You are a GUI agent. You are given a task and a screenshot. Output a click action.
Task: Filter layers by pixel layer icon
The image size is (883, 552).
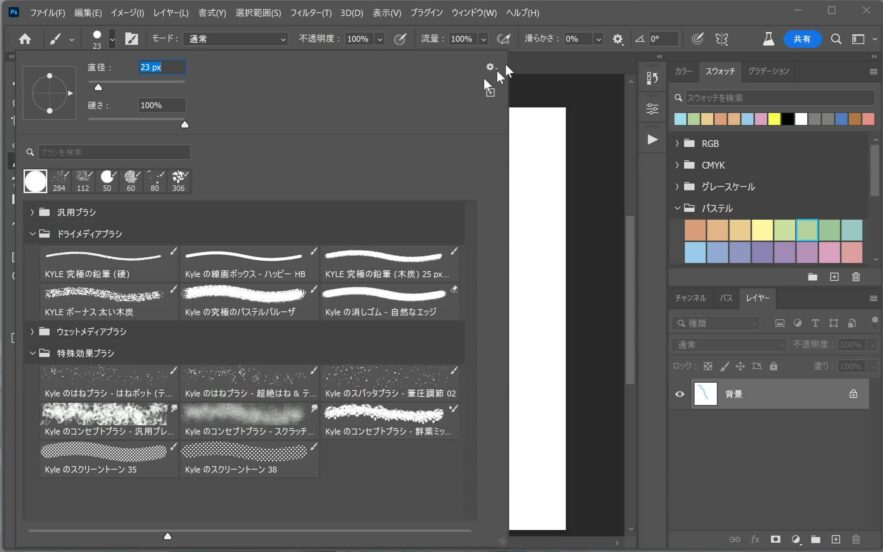(x=779, y=323)
